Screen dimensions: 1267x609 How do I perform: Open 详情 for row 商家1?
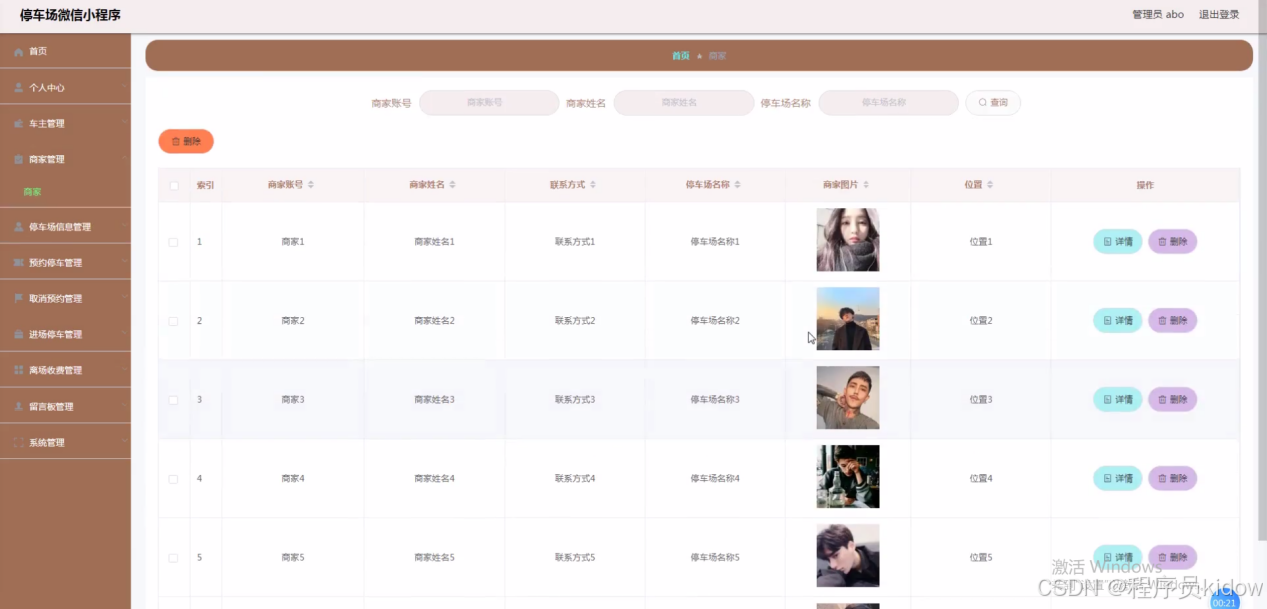1118,242
